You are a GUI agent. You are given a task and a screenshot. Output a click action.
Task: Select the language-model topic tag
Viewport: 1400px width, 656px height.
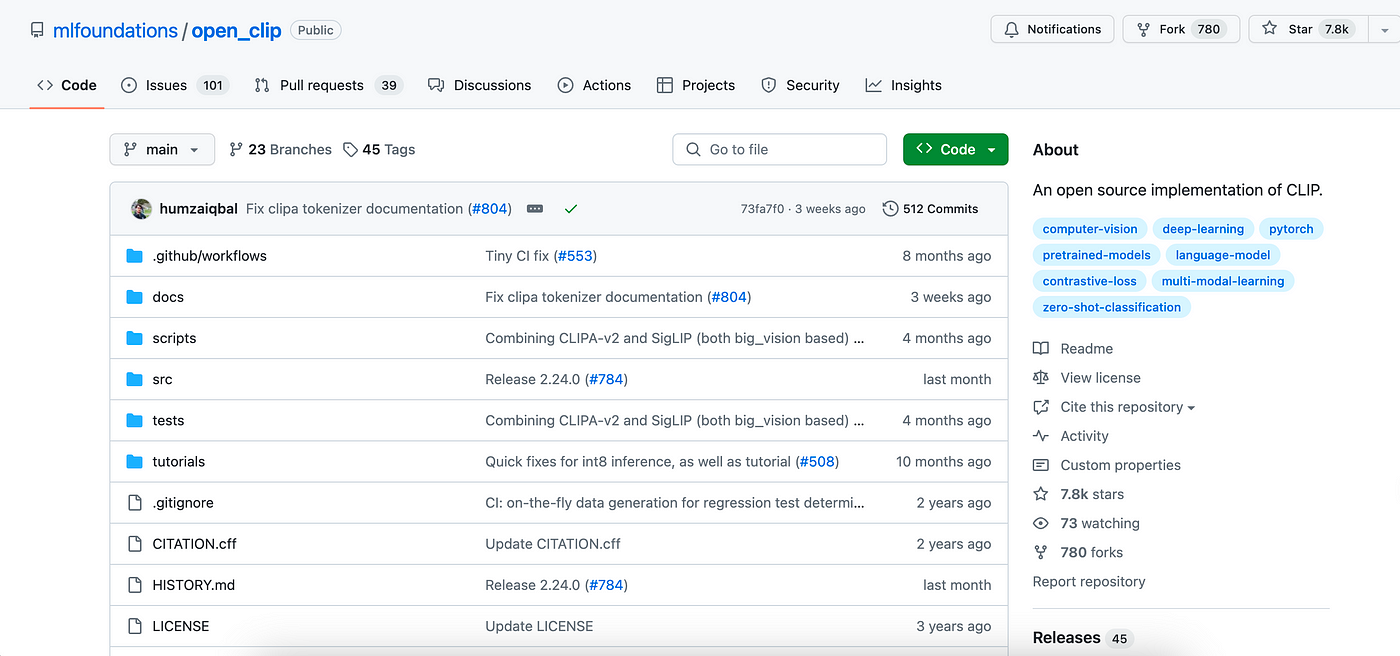pos(1223,255)
